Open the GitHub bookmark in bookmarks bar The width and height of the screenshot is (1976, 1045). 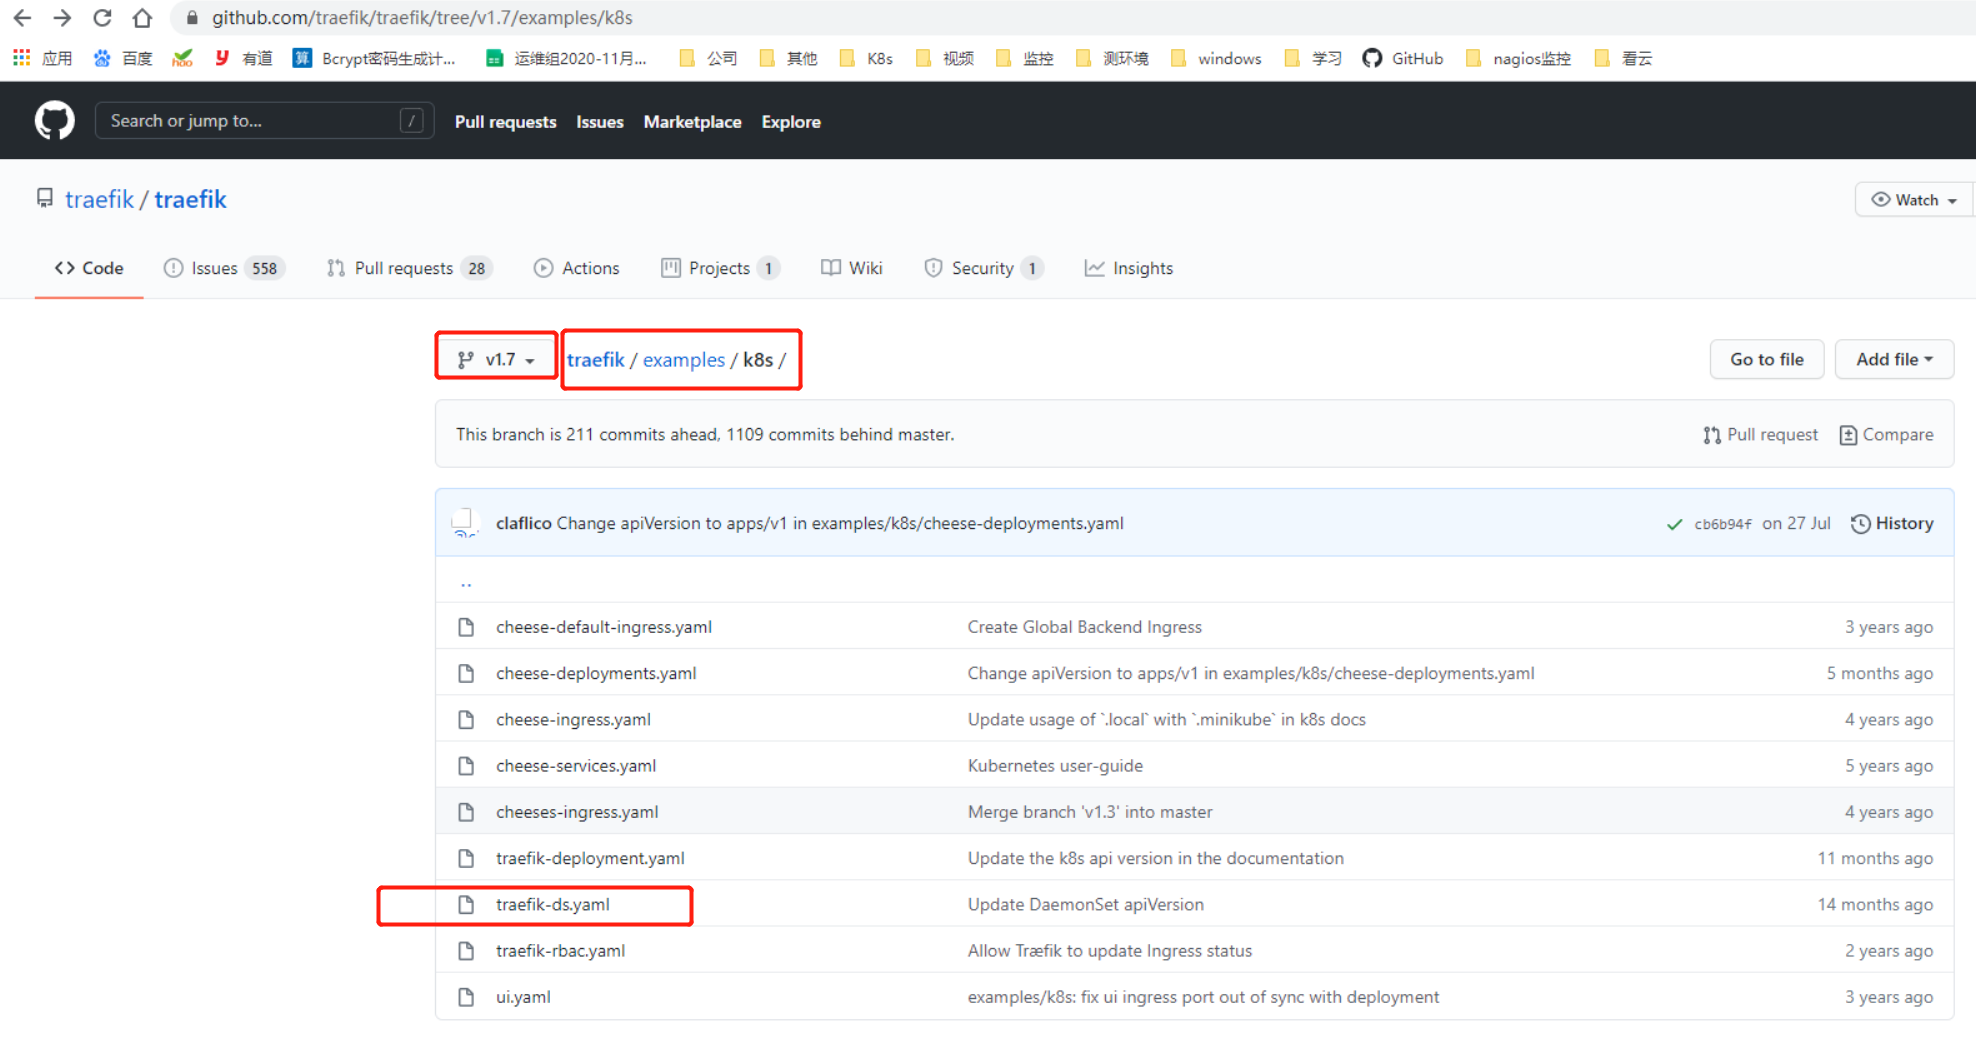coord(1403,58)
